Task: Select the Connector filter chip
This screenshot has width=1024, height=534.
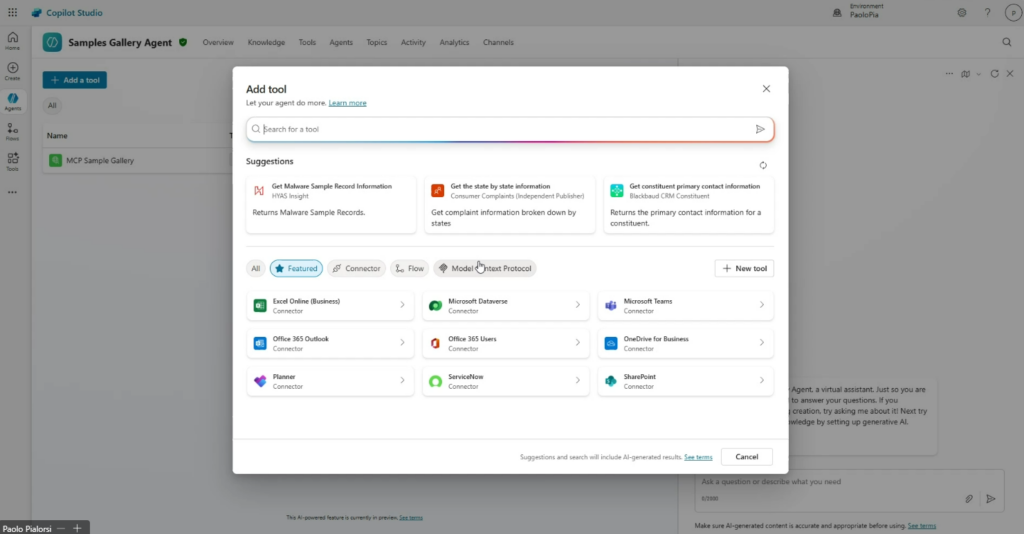Action: point(356,268)
